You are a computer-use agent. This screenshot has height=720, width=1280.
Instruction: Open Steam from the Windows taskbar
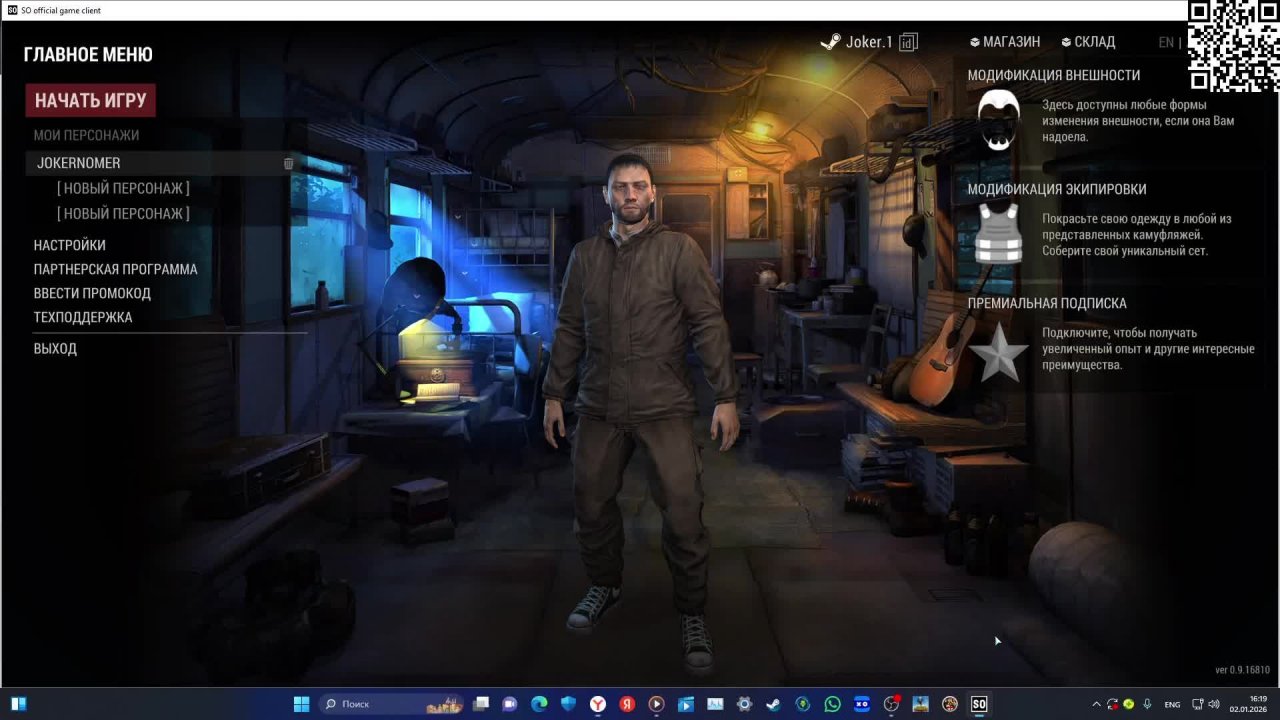(x=773, y=704)
